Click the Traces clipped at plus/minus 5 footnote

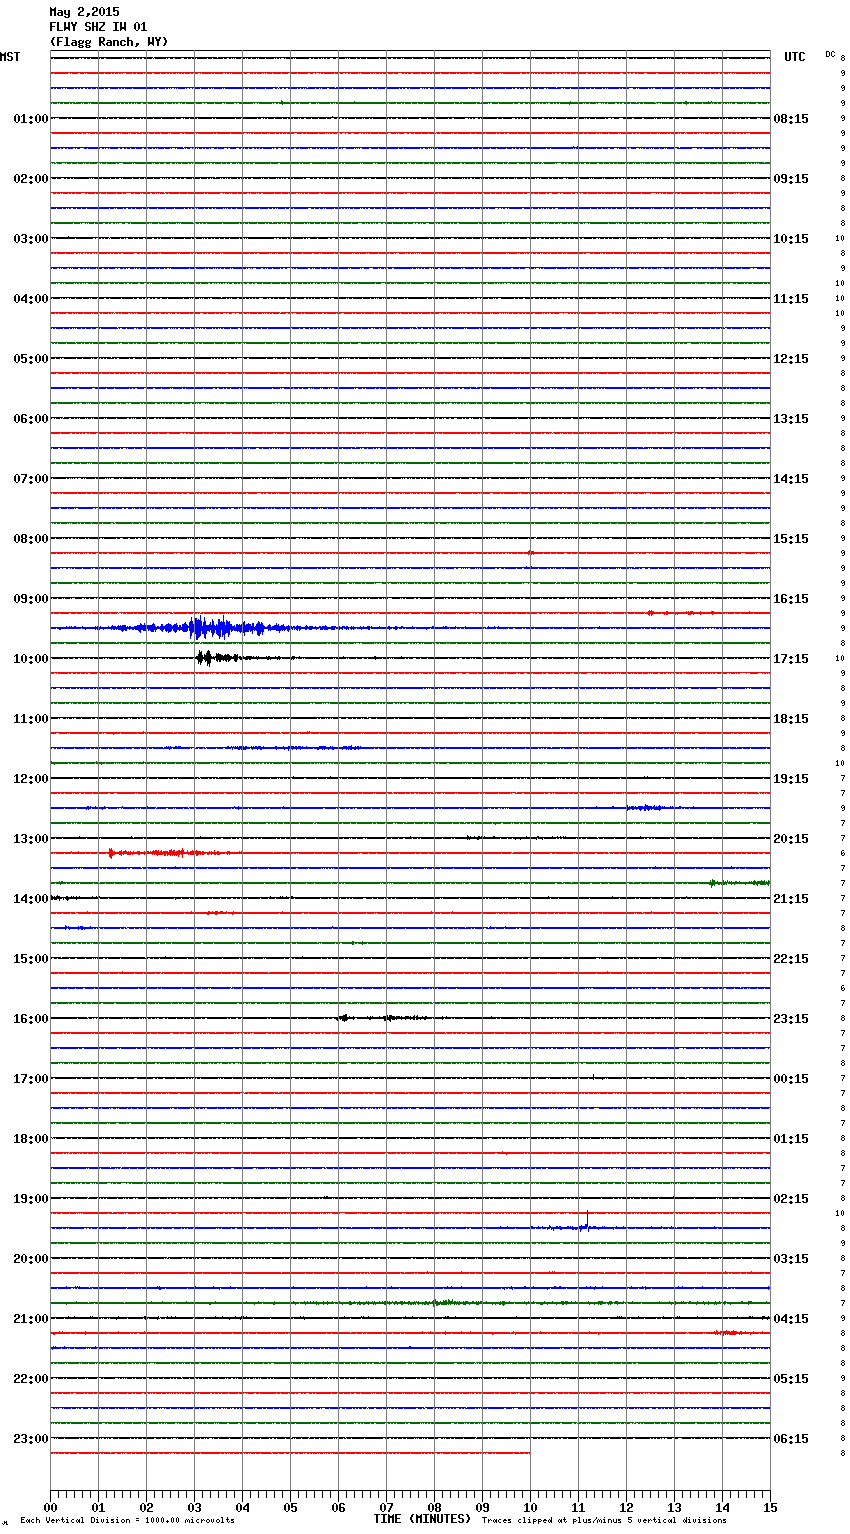click(x=604, y=1521)
